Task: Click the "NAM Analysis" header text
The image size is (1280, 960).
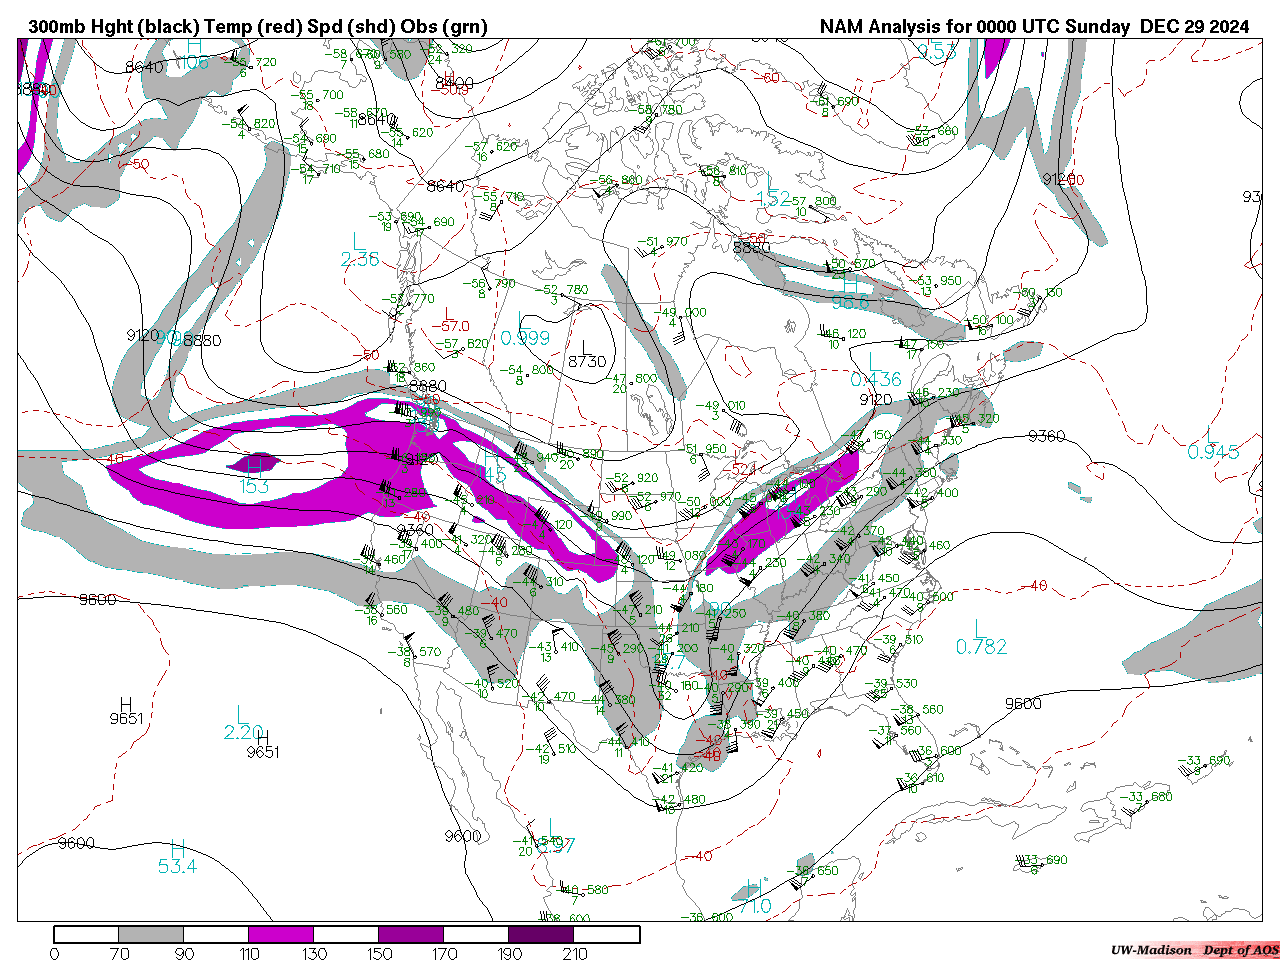Action: (x=881, y=27)
